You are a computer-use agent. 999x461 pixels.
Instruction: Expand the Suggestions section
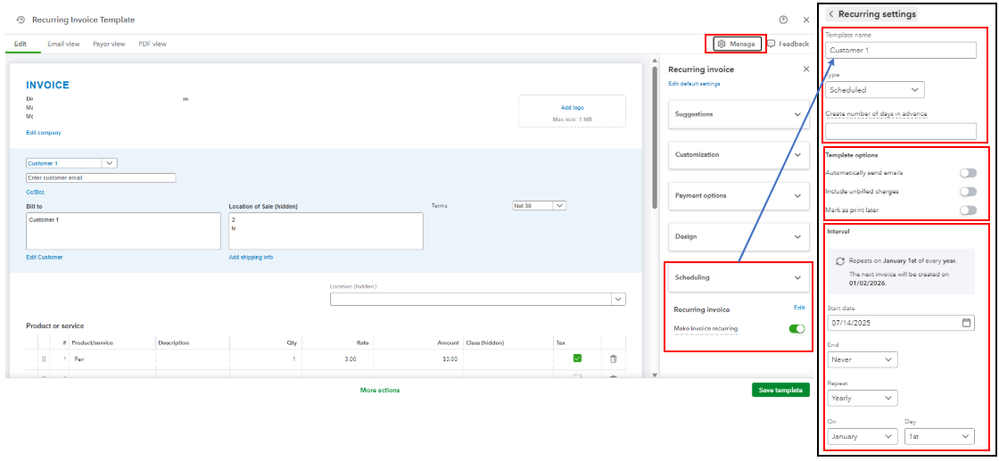[738, 114]
